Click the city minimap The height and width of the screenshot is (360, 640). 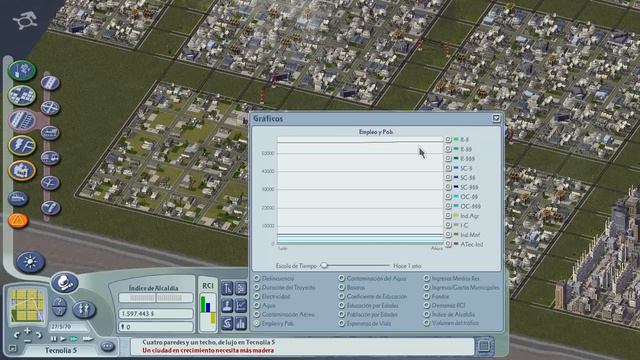(x=27, y=305)
